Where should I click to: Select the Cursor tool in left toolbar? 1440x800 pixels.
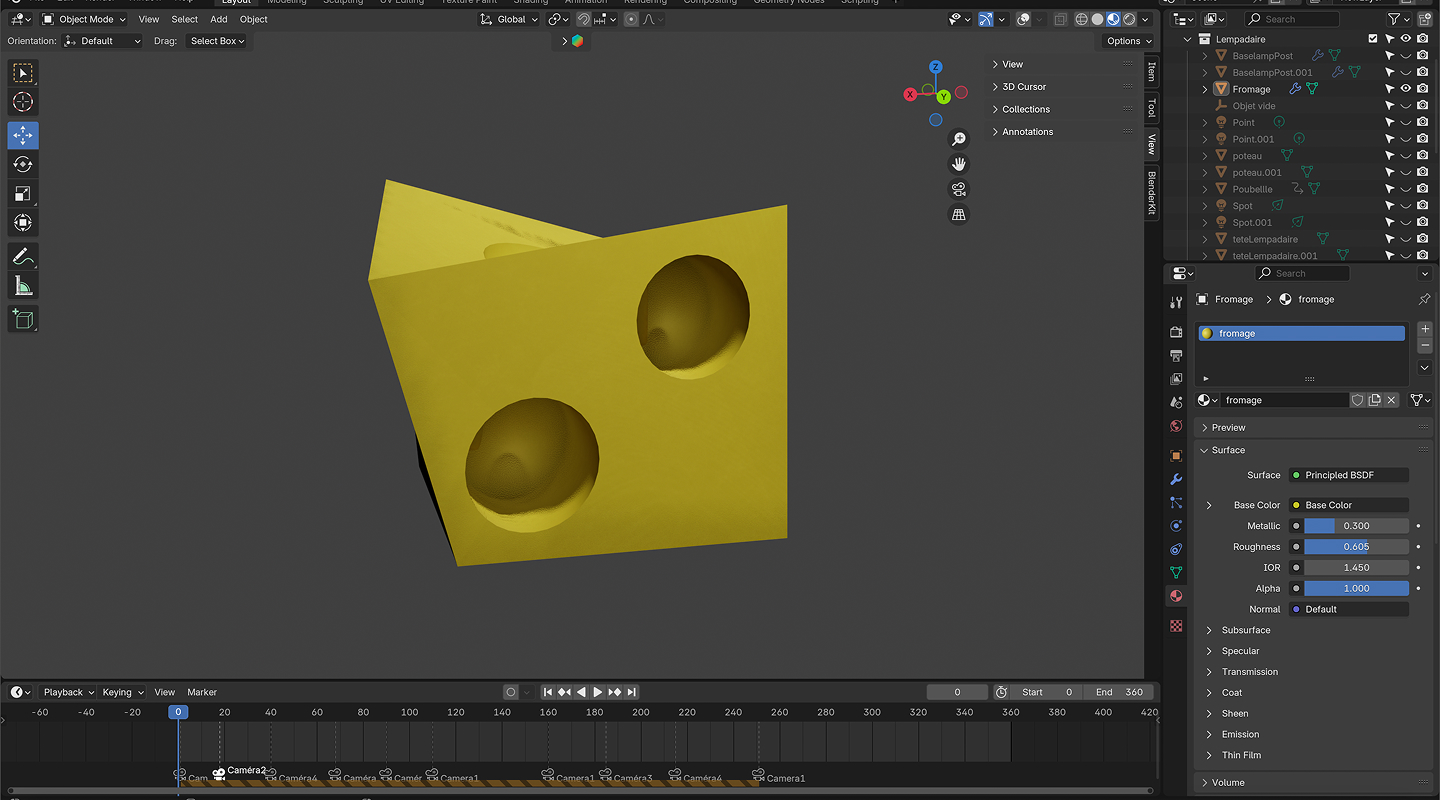22,102
